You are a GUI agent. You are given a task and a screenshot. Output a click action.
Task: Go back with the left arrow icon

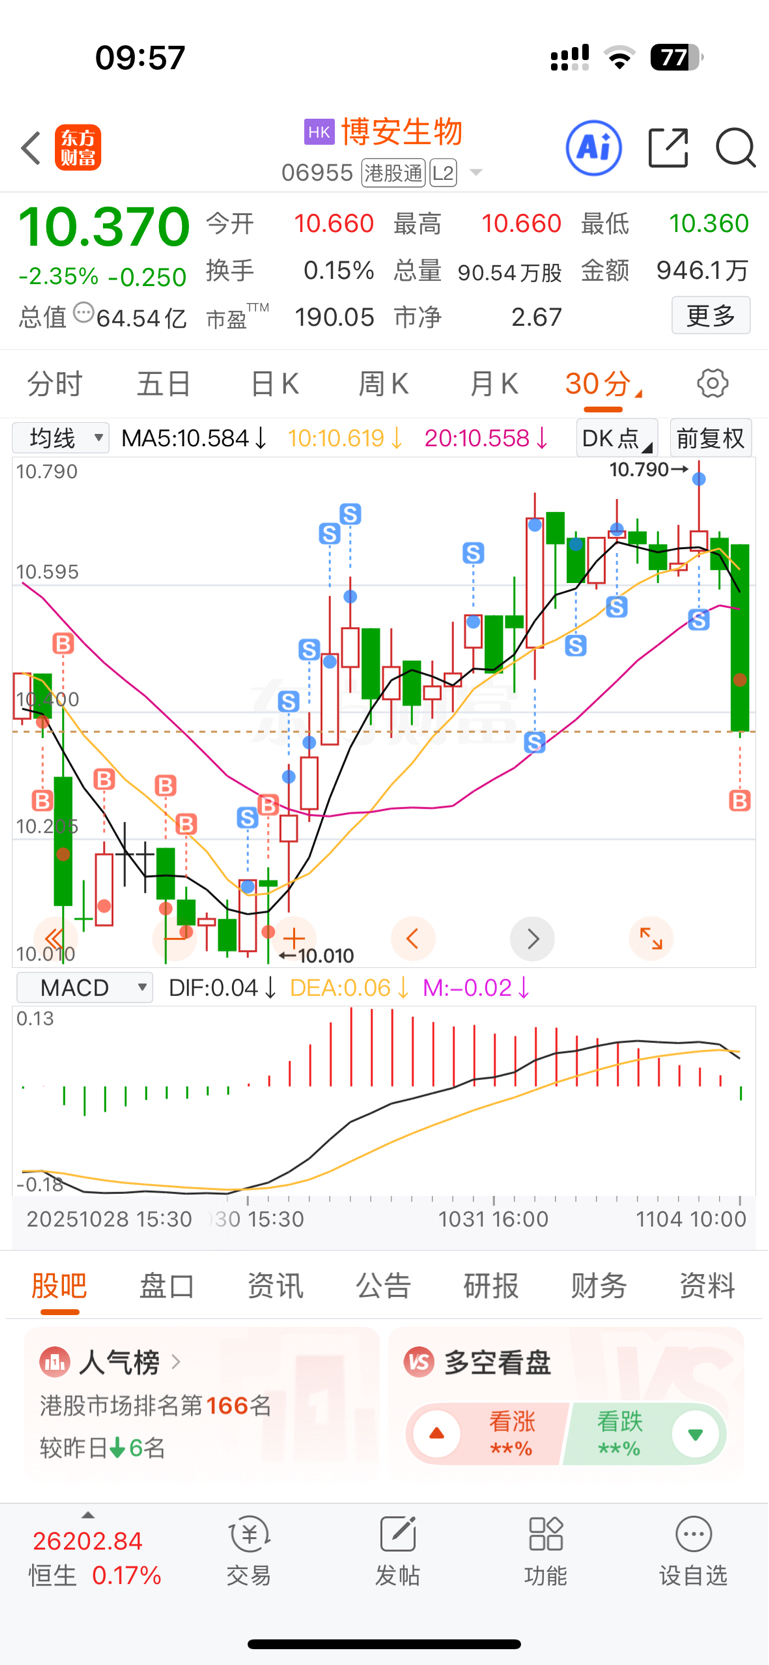[31, 148]
